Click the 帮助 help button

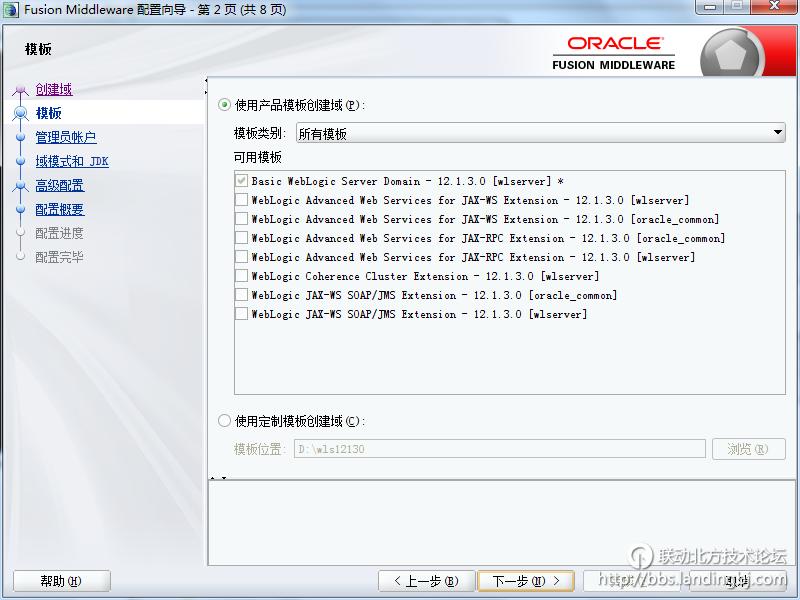61,581
